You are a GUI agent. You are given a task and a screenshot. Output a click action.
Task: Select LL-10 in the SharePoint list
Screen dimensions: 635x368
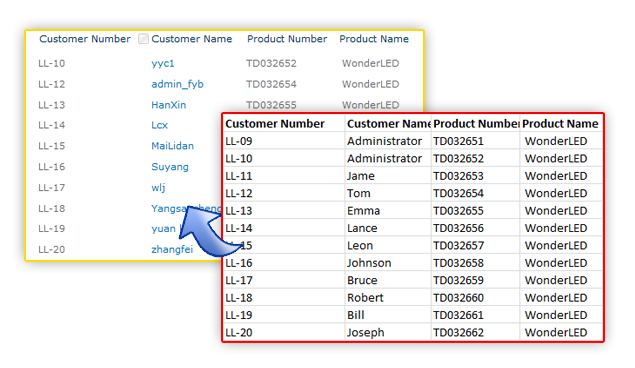[51, 64]
